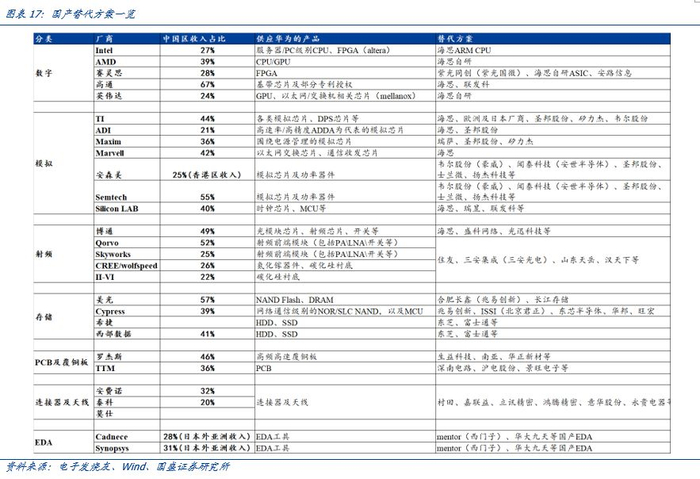Select the '26%' value for CREE/wolfspeed

pyautogui.click(x=208, y=266)
